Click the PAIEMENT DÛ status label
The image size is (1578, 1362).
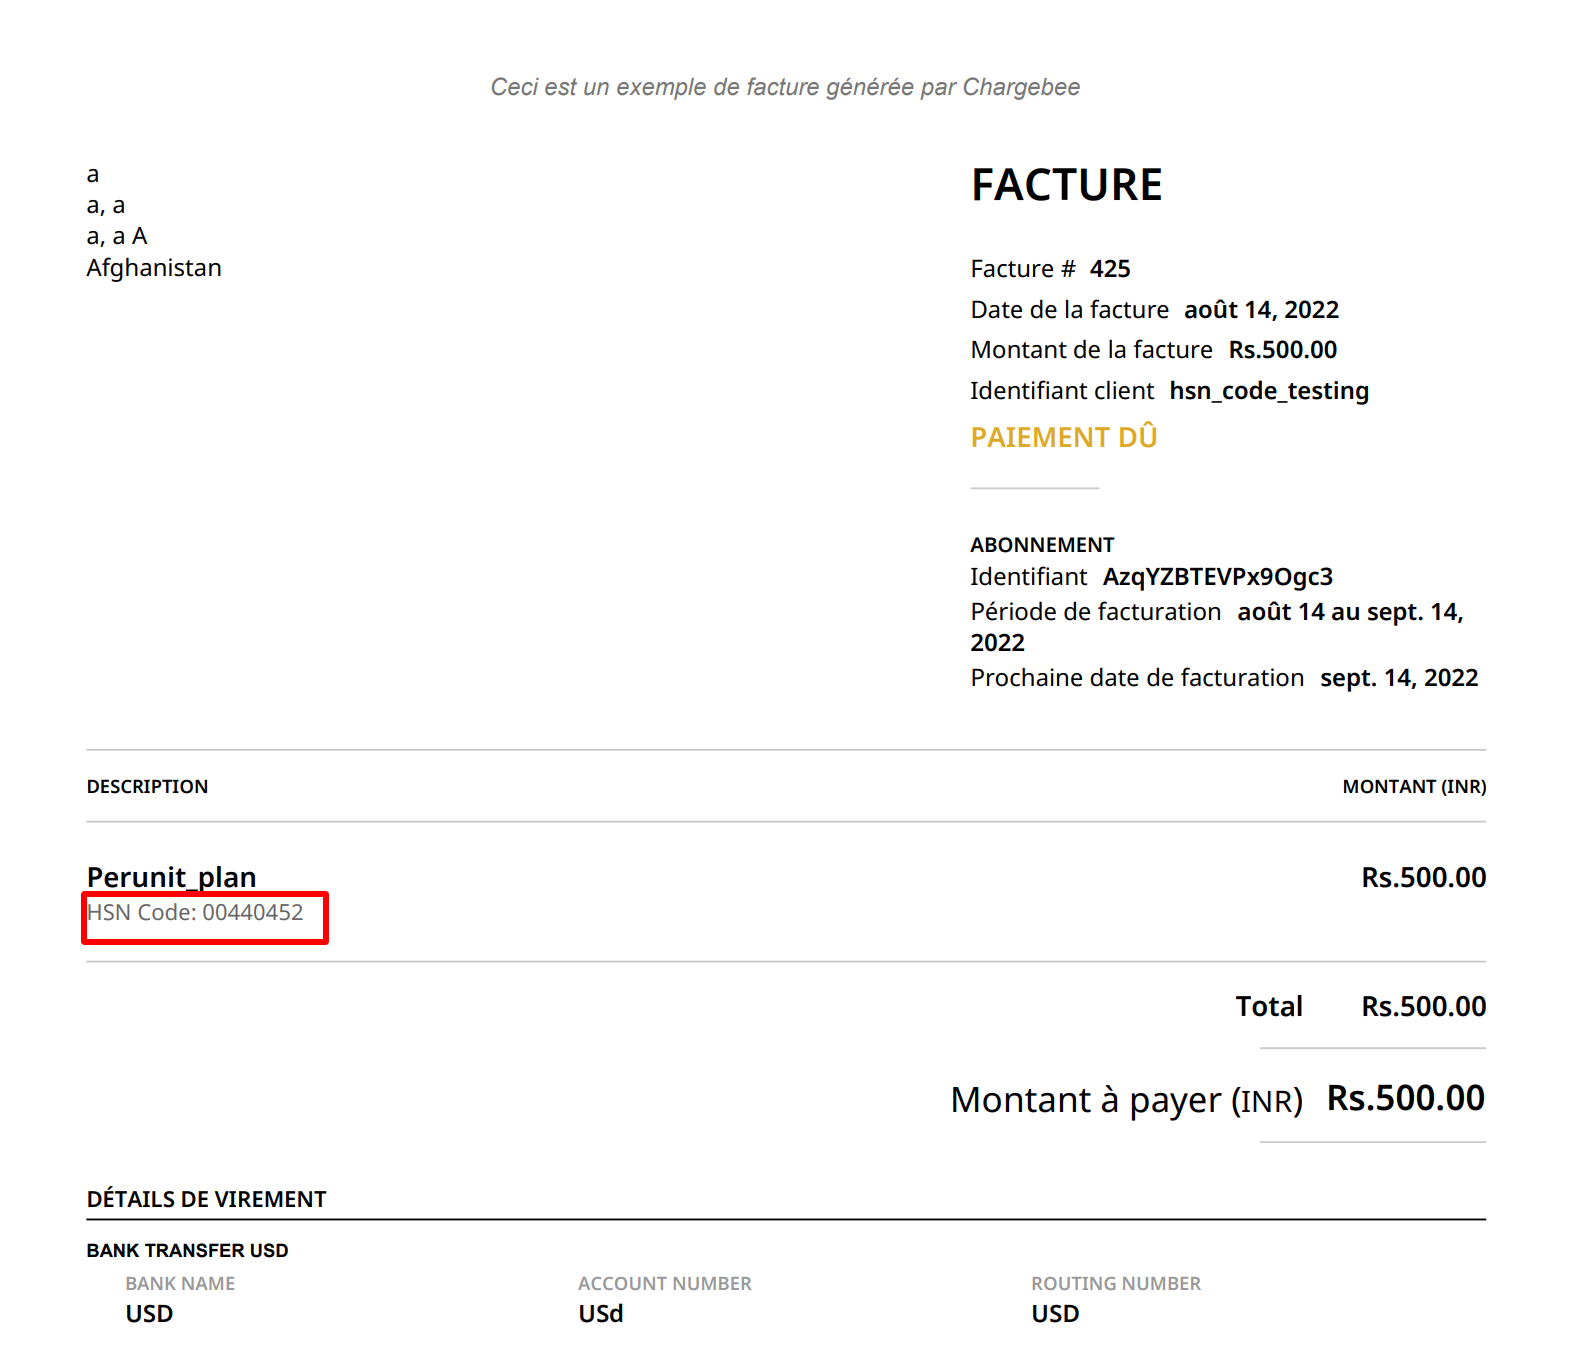coord(1063,438)
